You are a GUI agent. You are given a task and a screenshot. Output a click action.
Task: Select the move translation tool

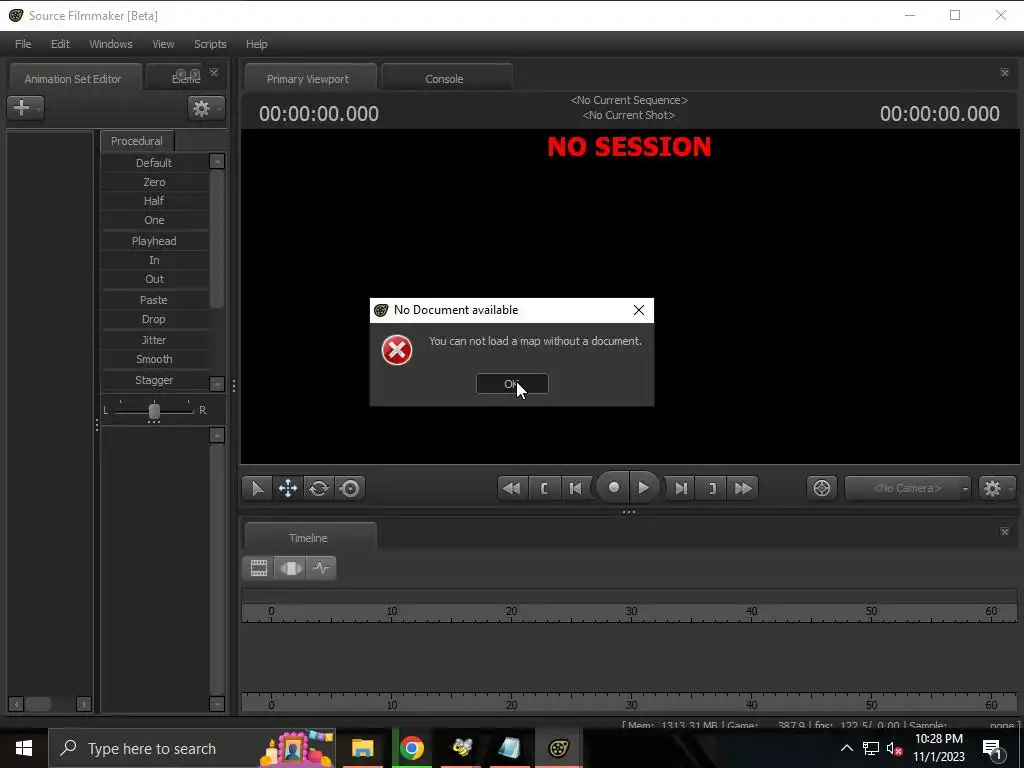(x=288, y=488)
